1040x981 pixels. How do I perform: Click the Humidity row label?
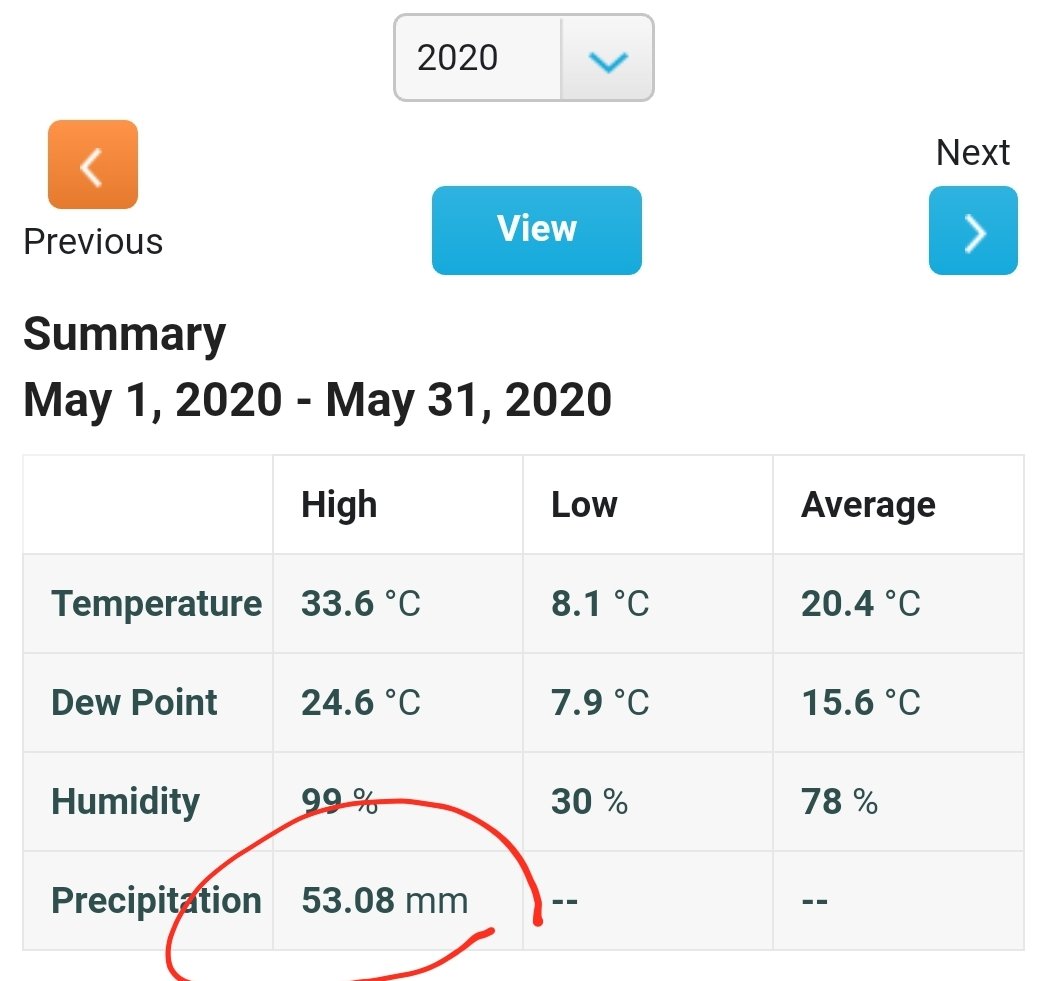pyautogui.click(x=125, y=801)
